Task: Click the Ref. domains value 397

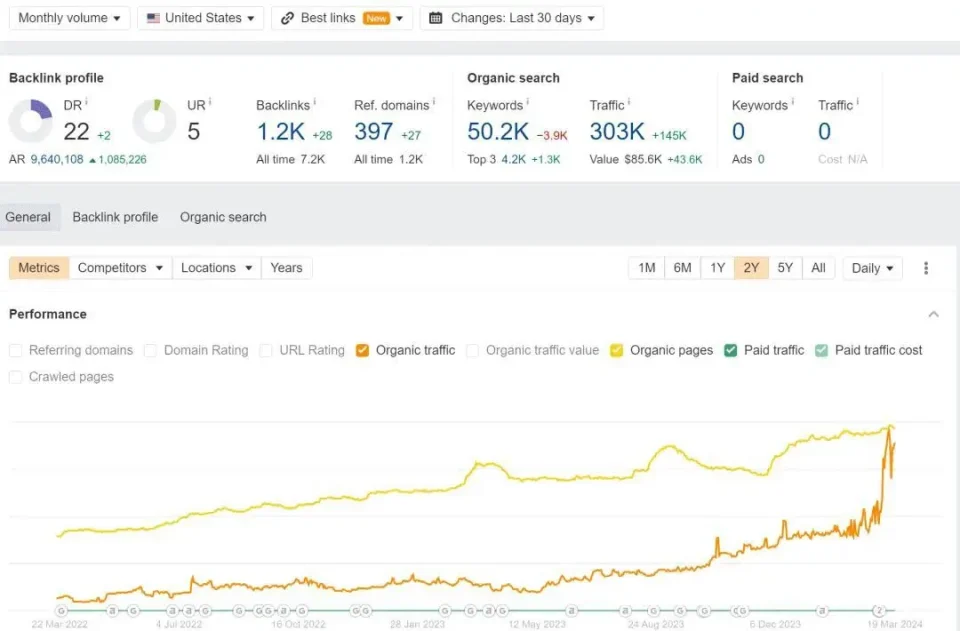Action: 373,132
